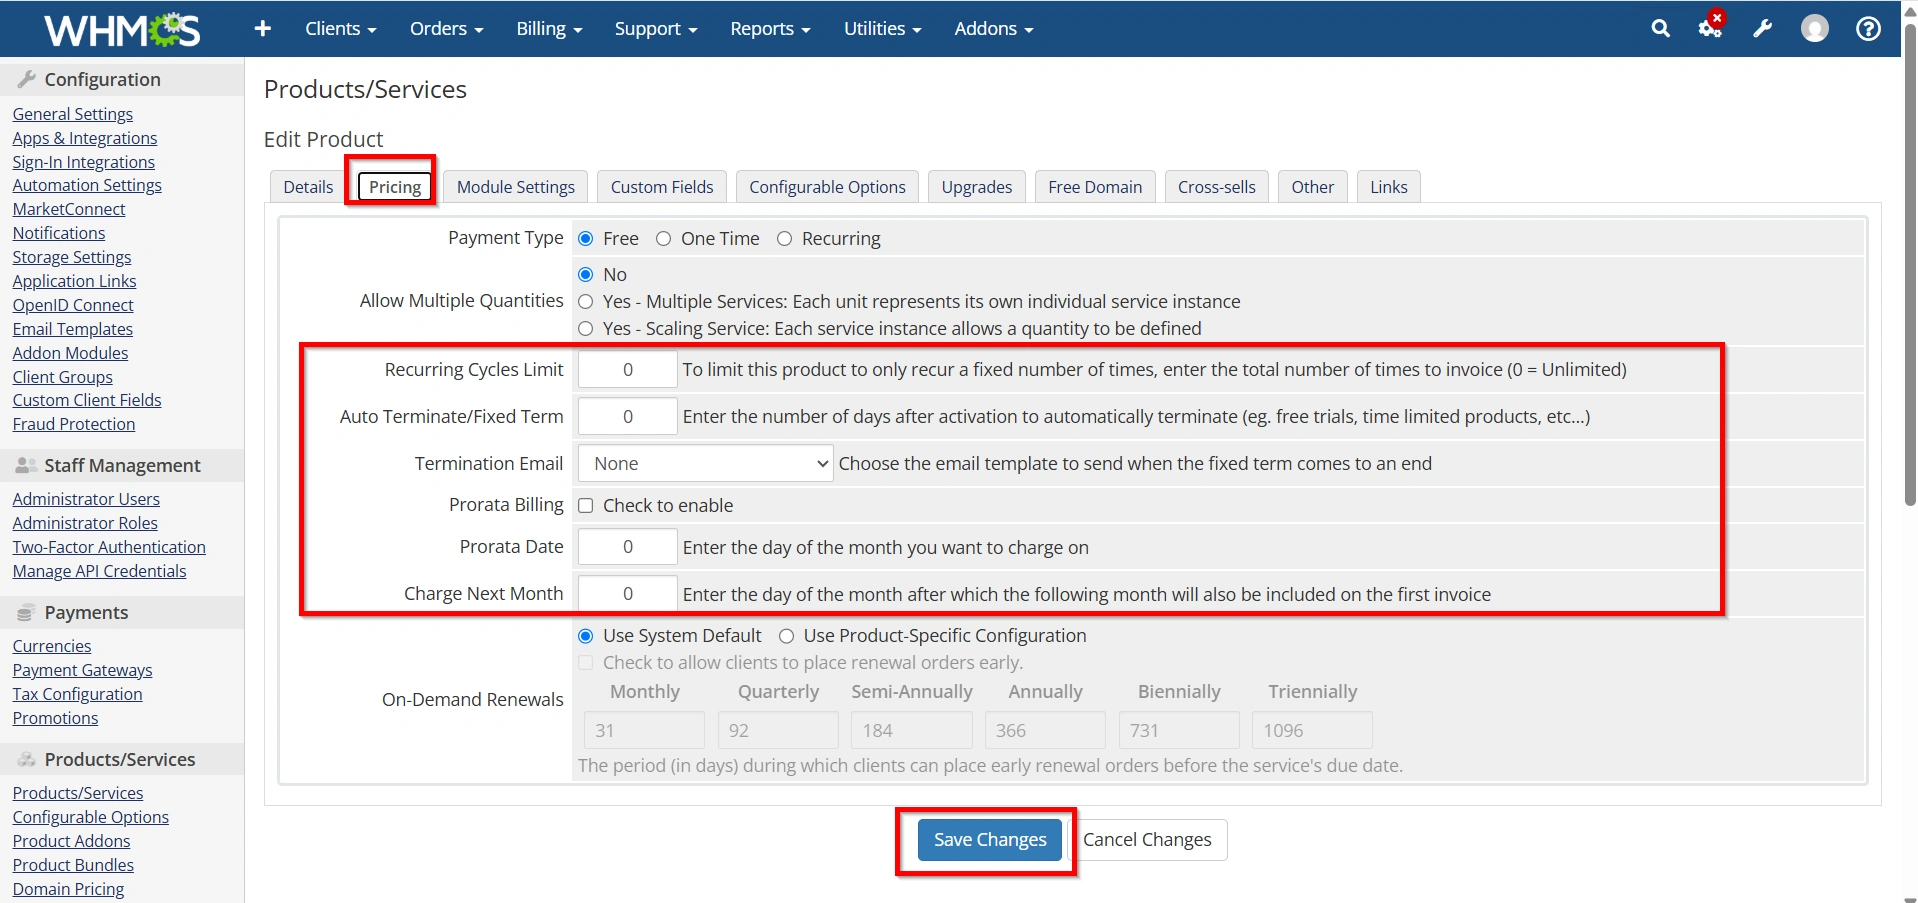Open Fraud Protection link
The width and height of the screenshot is (1918, 903).
coord(74,424)
